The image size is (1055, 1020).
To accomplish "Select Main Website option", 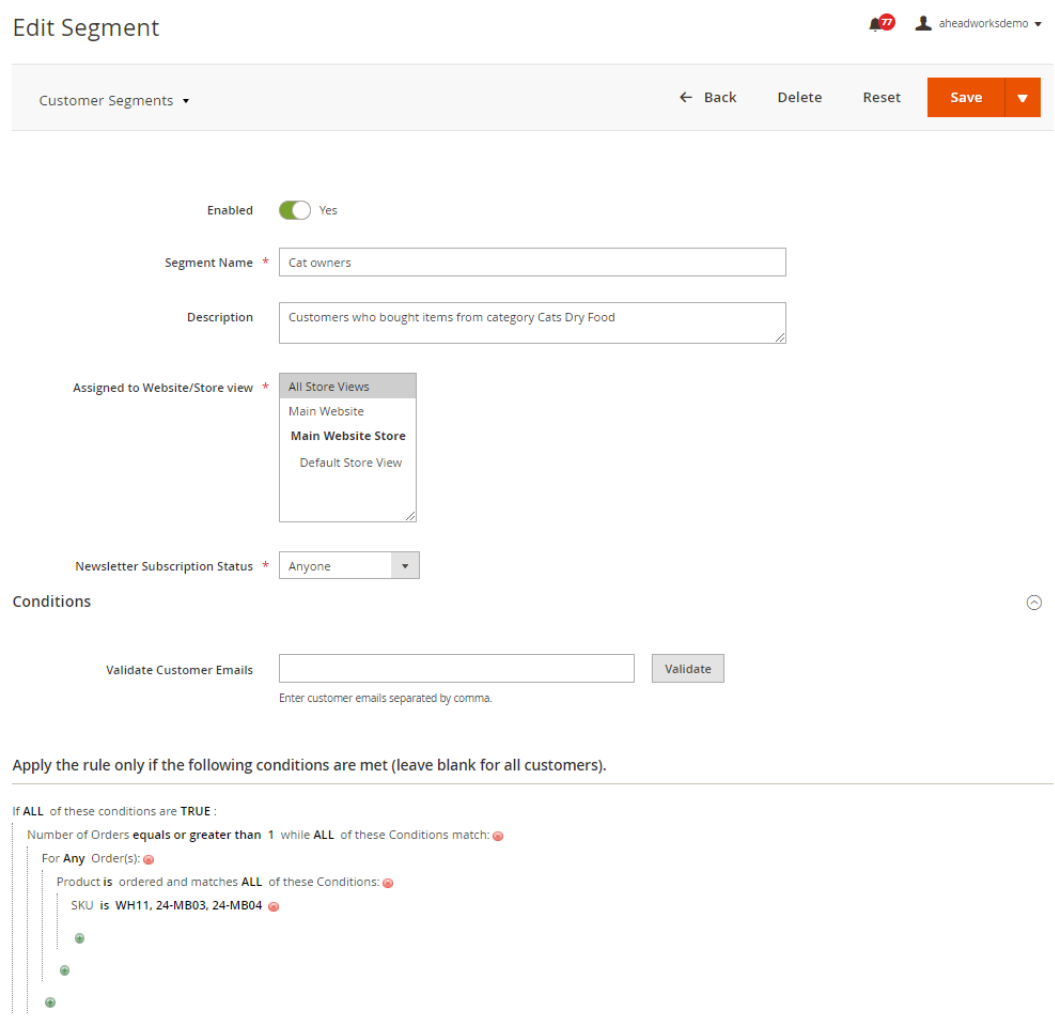I will tap(348, 411).
